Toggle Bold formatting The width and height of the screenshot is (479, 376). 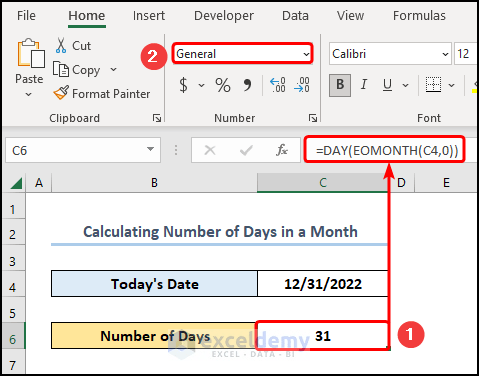(x=340, y=85)
